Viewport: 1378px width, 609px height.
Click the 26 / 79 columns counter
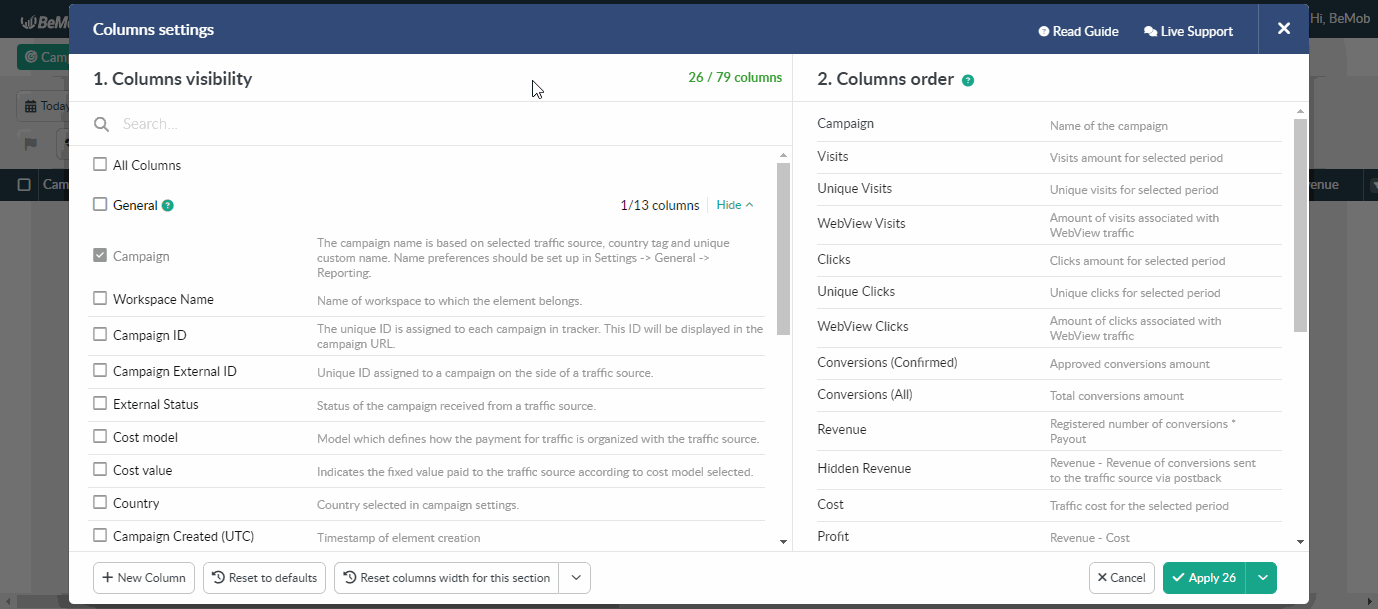pyautogui.click(x=735, y=77)
